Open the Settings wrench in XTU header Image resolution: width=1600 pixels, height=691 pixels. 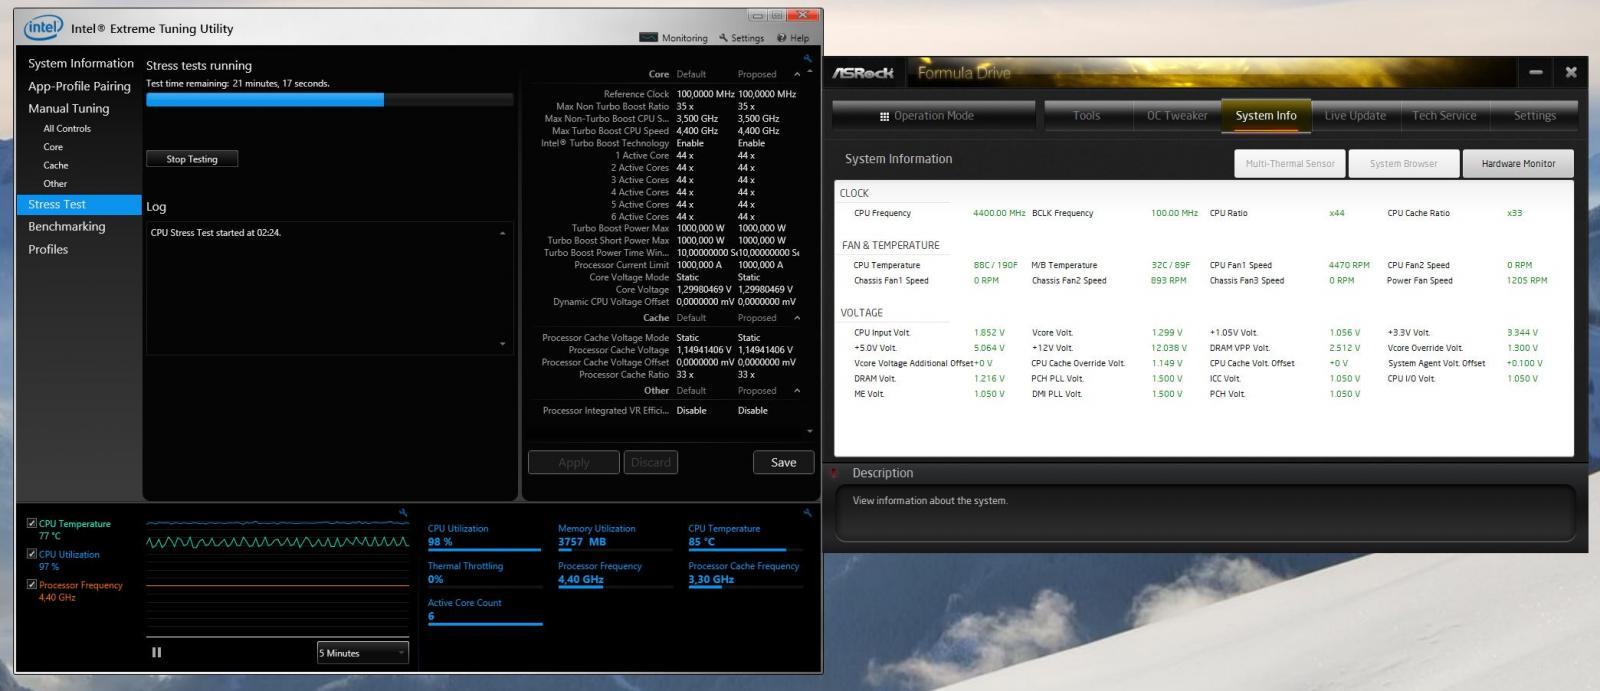point(723,38)
